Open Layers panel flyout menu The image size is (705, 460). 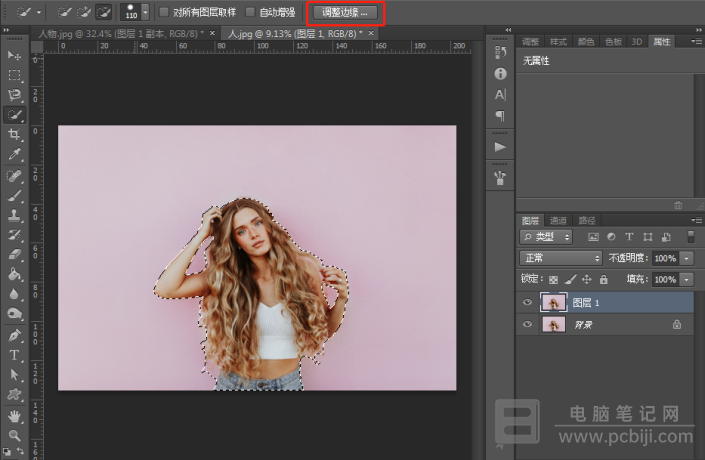pyautogui.click(x=696, y=220)
